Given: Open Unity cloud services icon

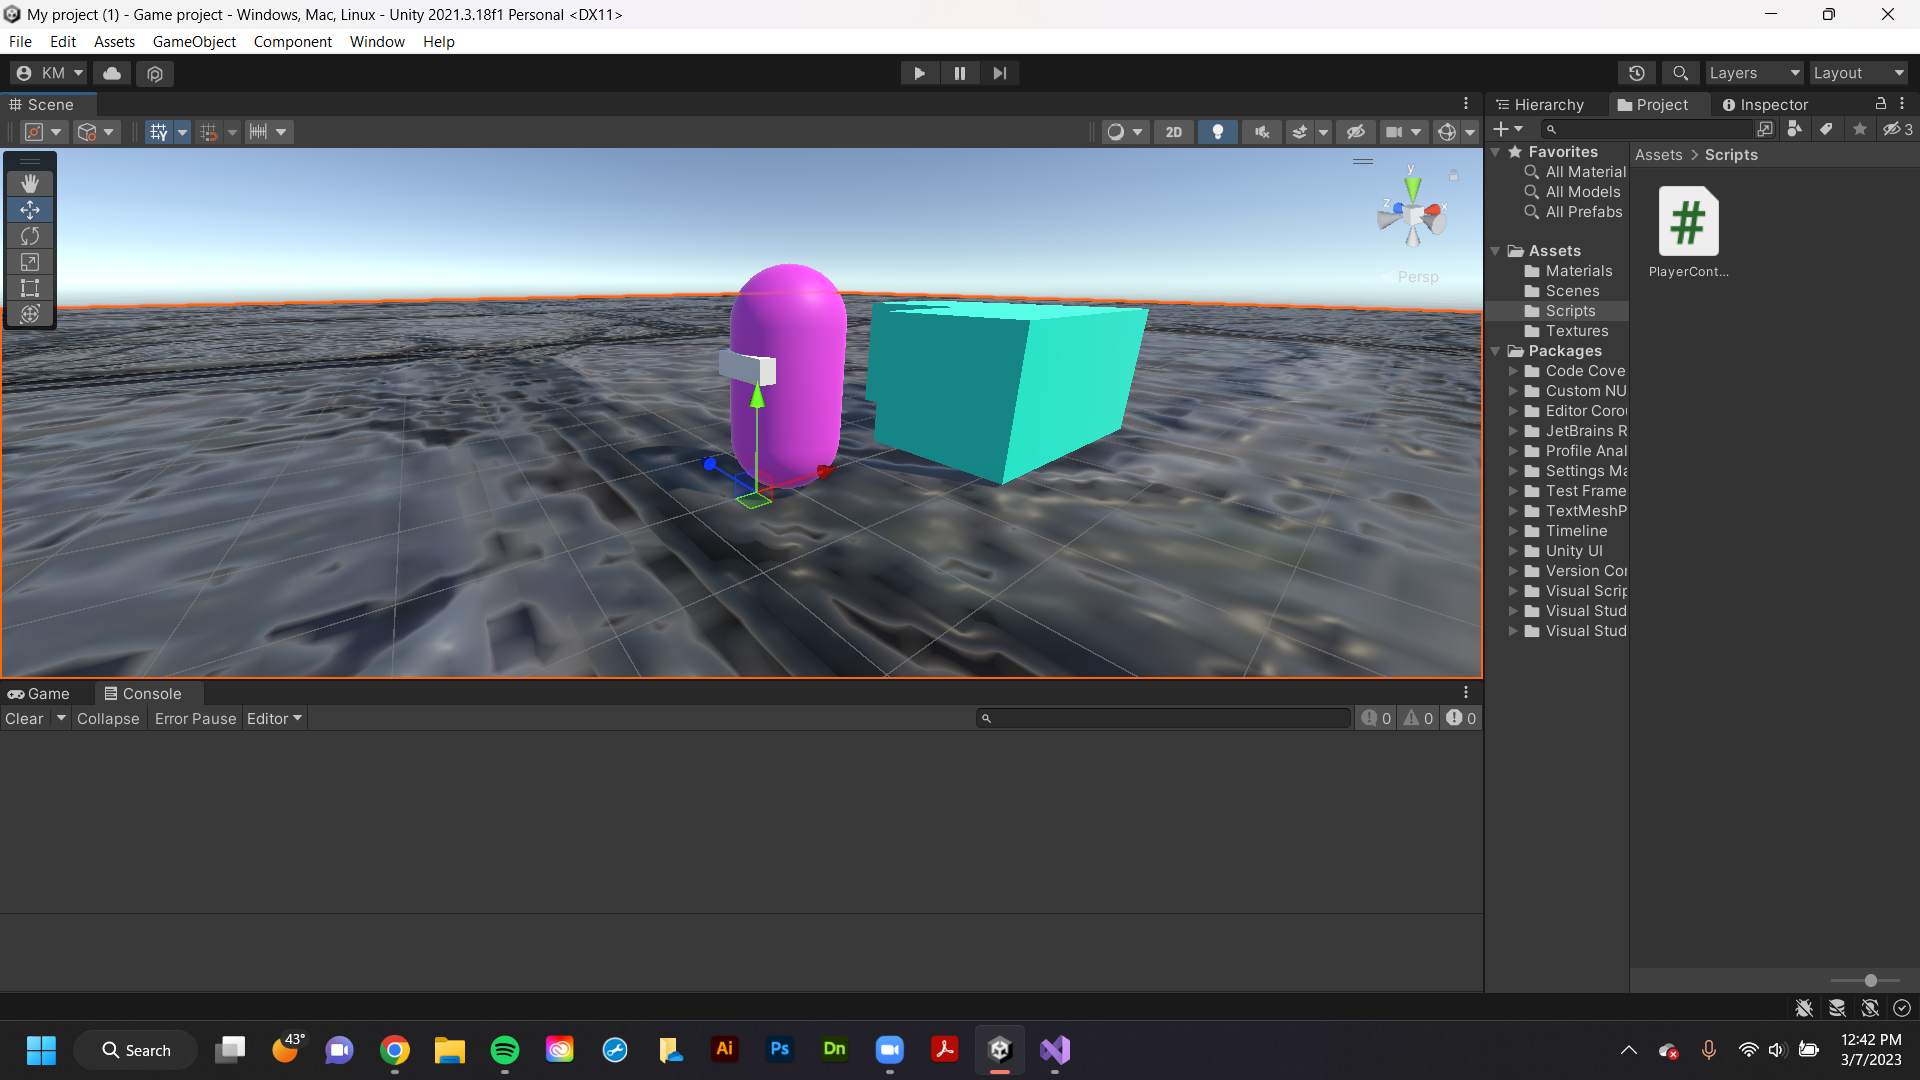Looking at the screenshot, I should [112, 73].
